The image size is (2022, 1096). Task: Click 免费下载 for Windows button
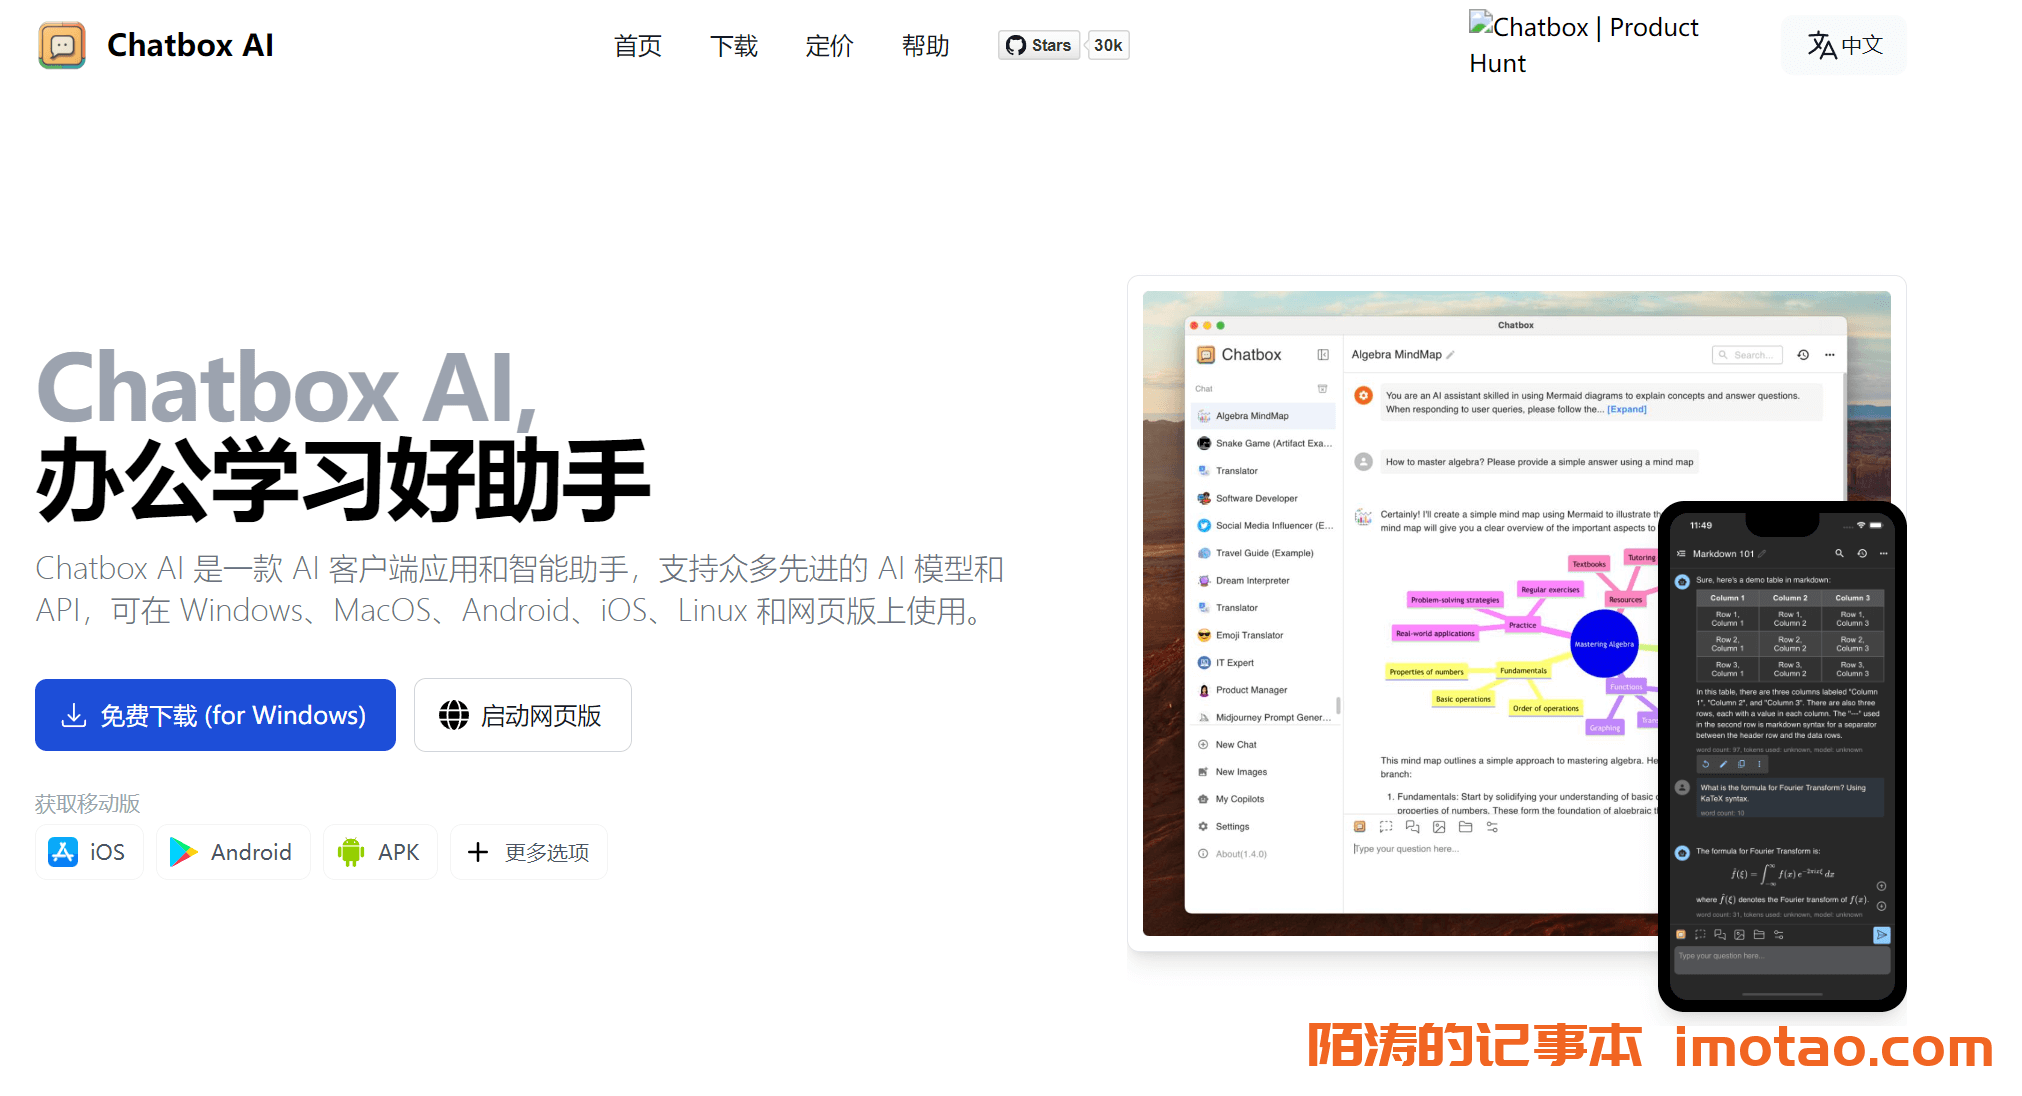pos(215,715)
